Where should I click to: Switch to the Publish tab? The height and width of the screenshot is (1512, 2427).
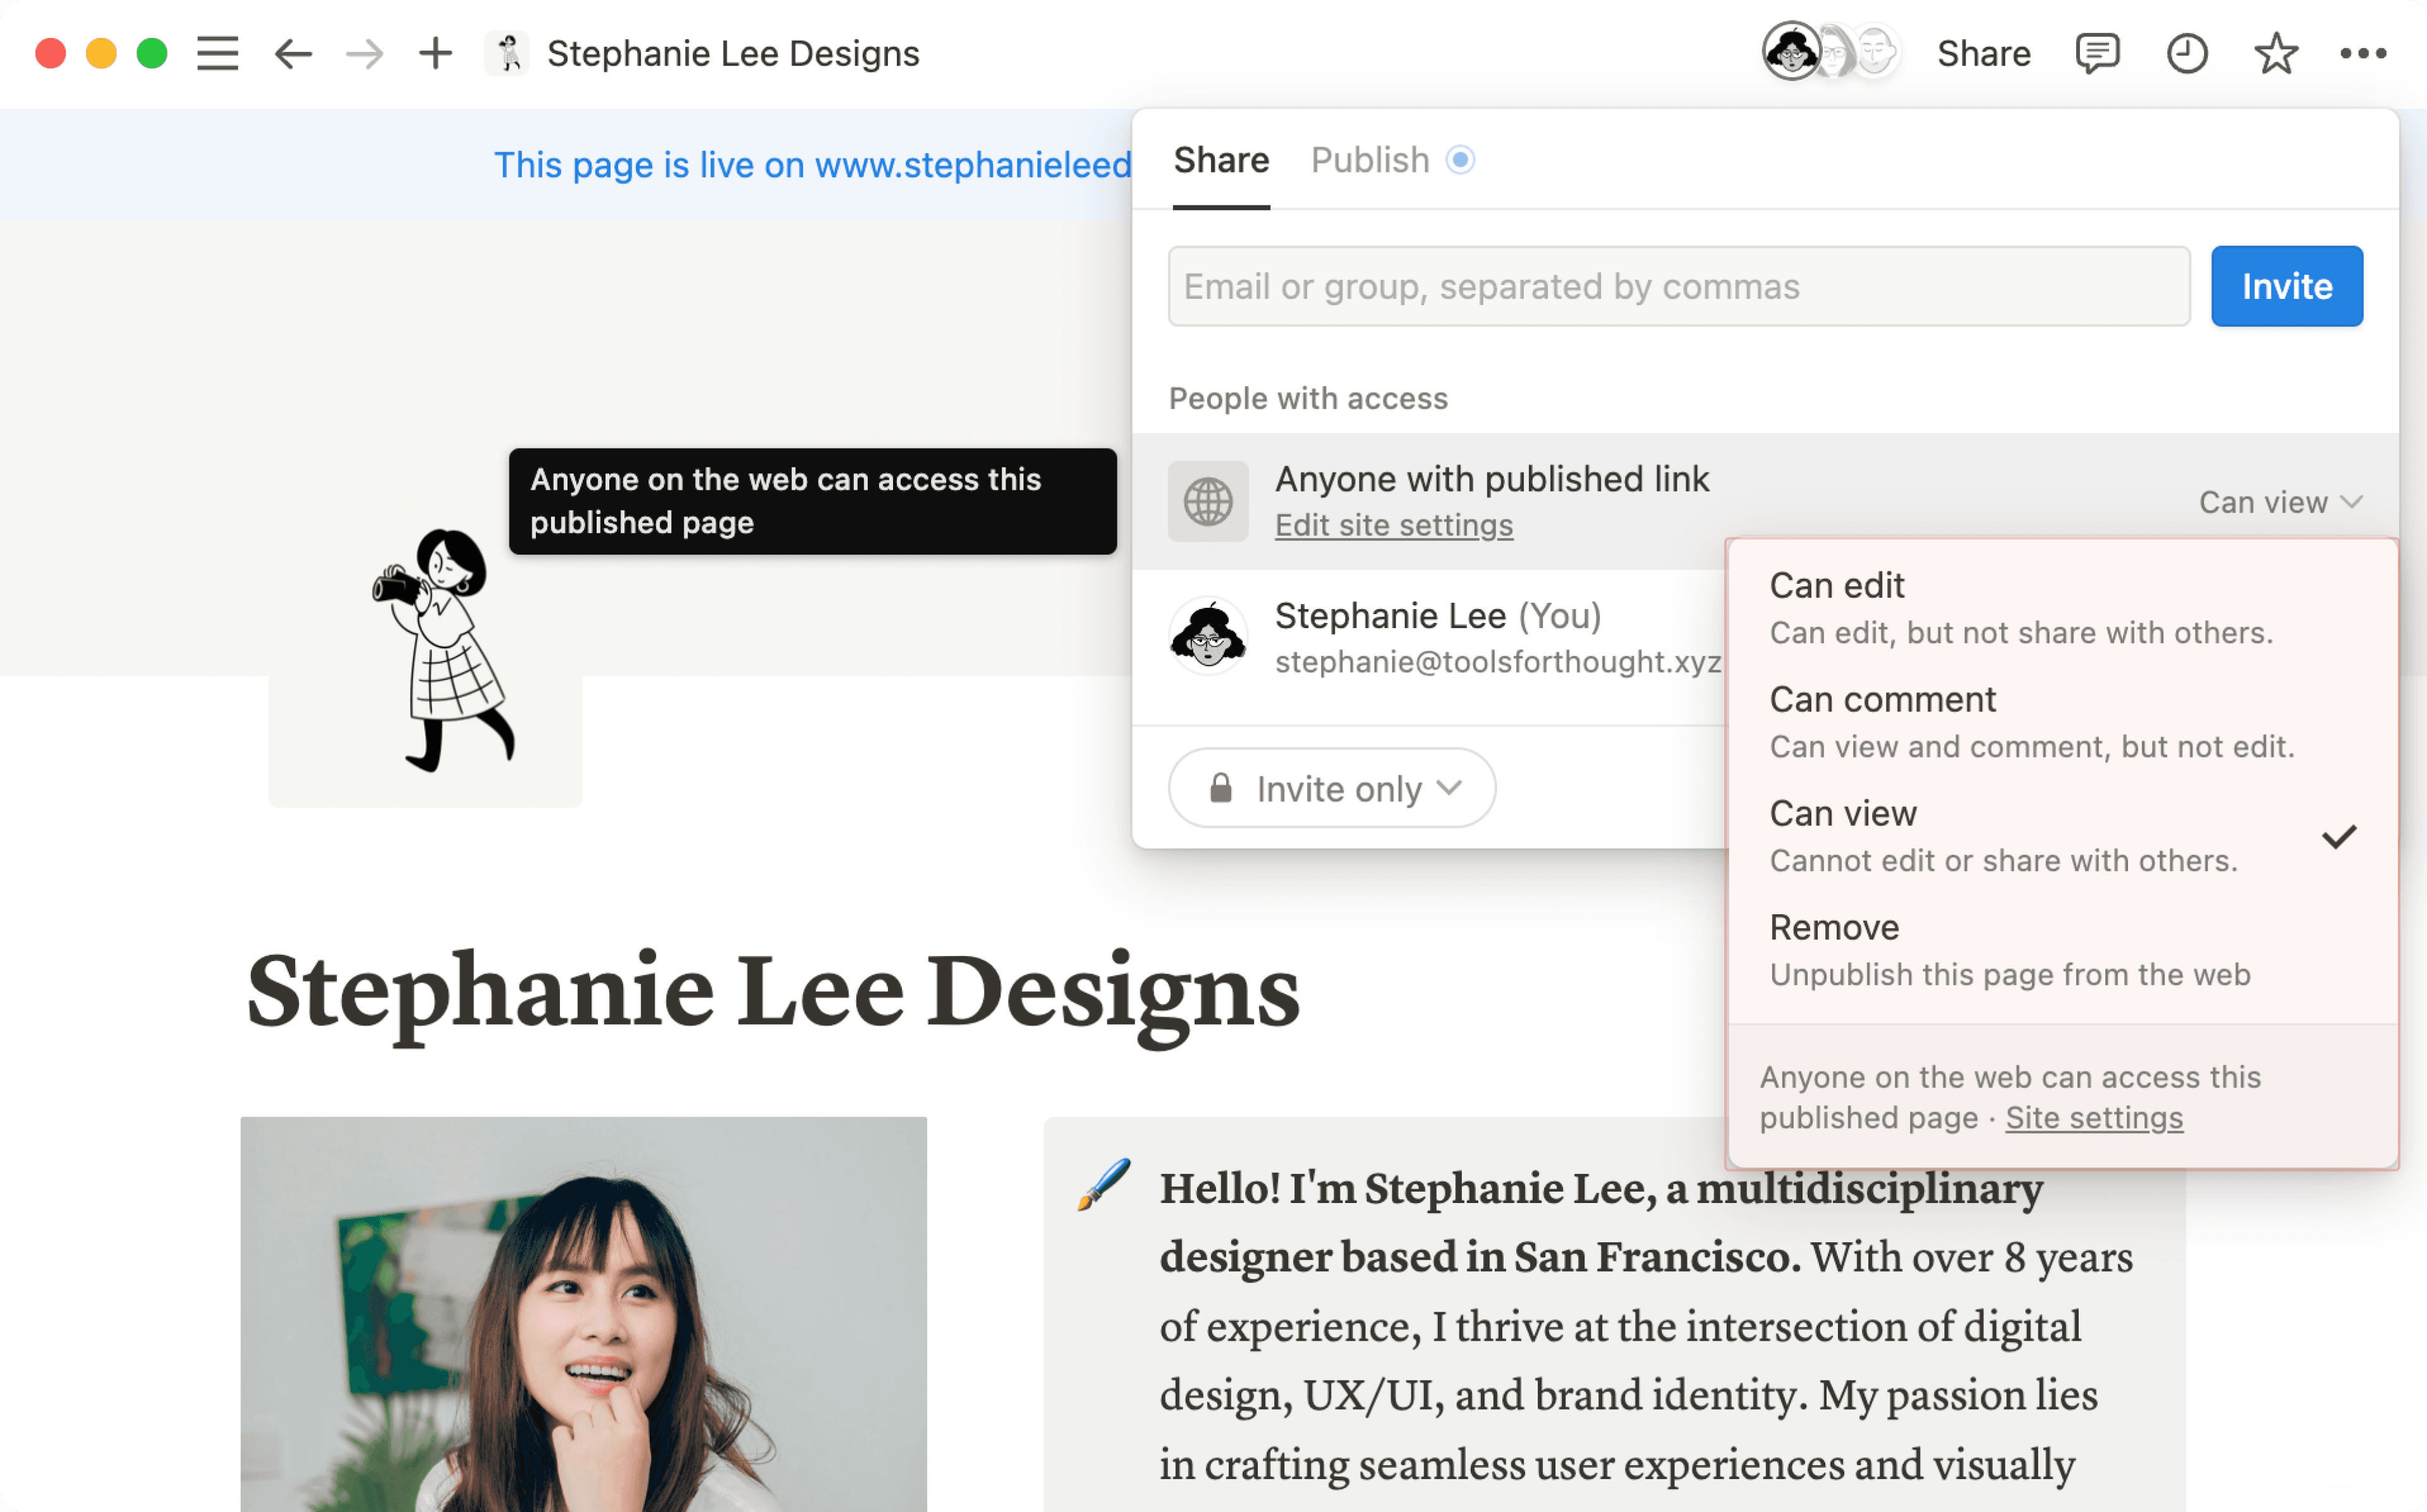click(1370, 160)
